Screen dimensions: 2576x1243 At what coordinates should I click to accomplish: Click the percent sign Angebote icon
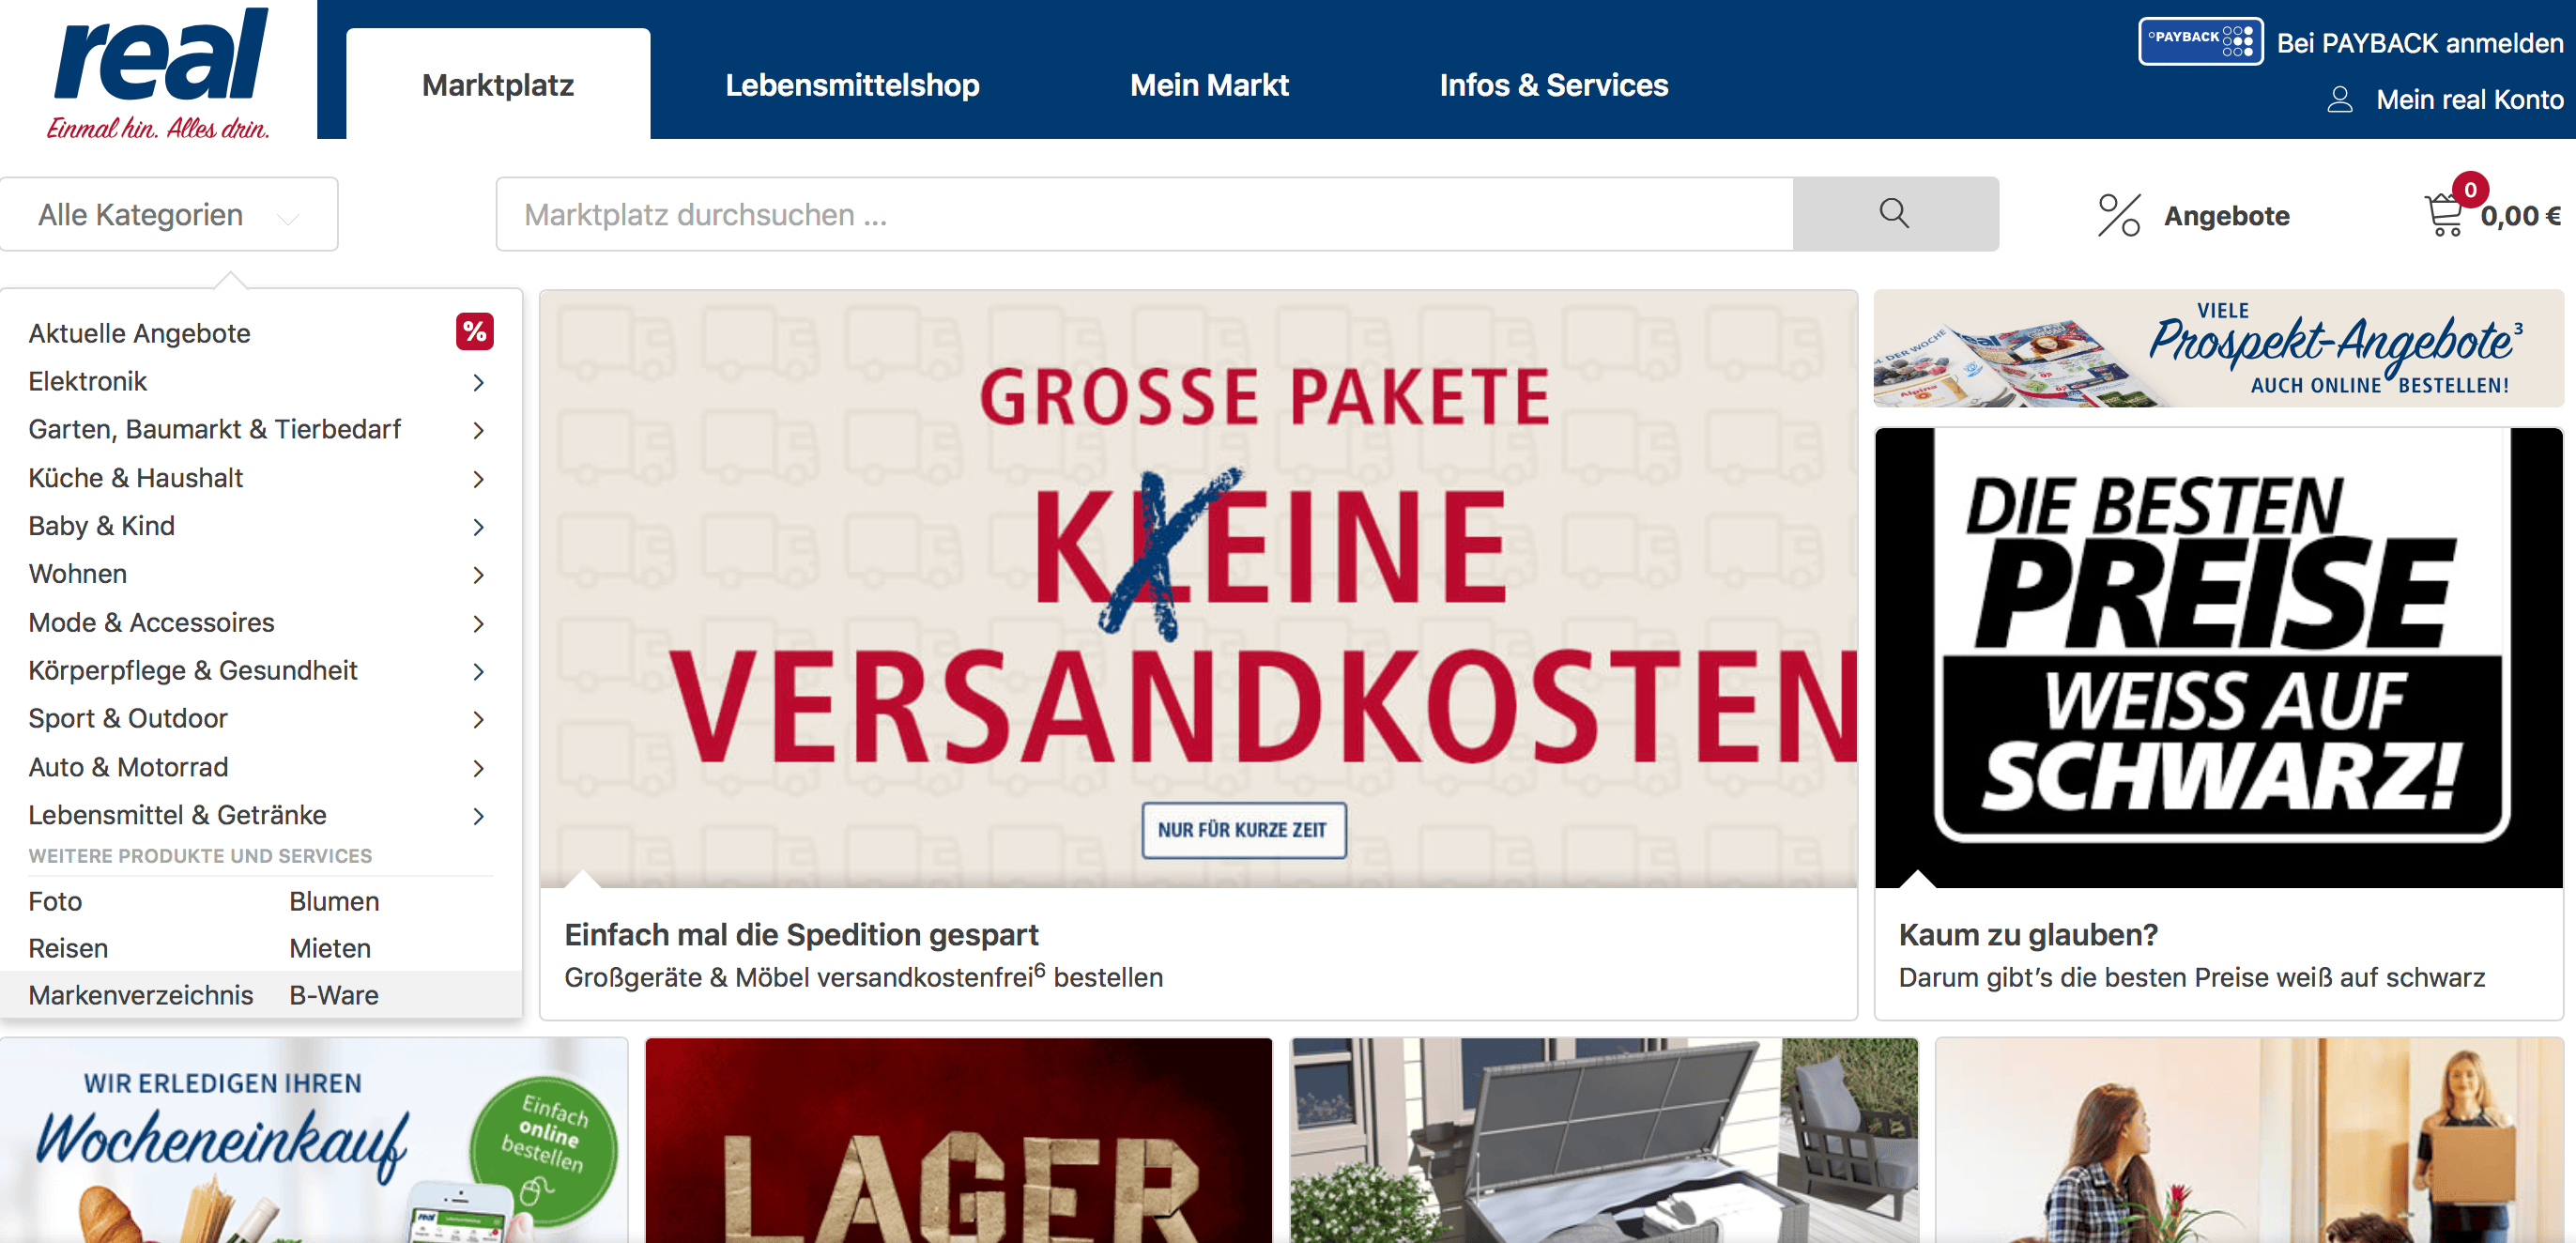pyautogui.click(x=2118, y=215)
